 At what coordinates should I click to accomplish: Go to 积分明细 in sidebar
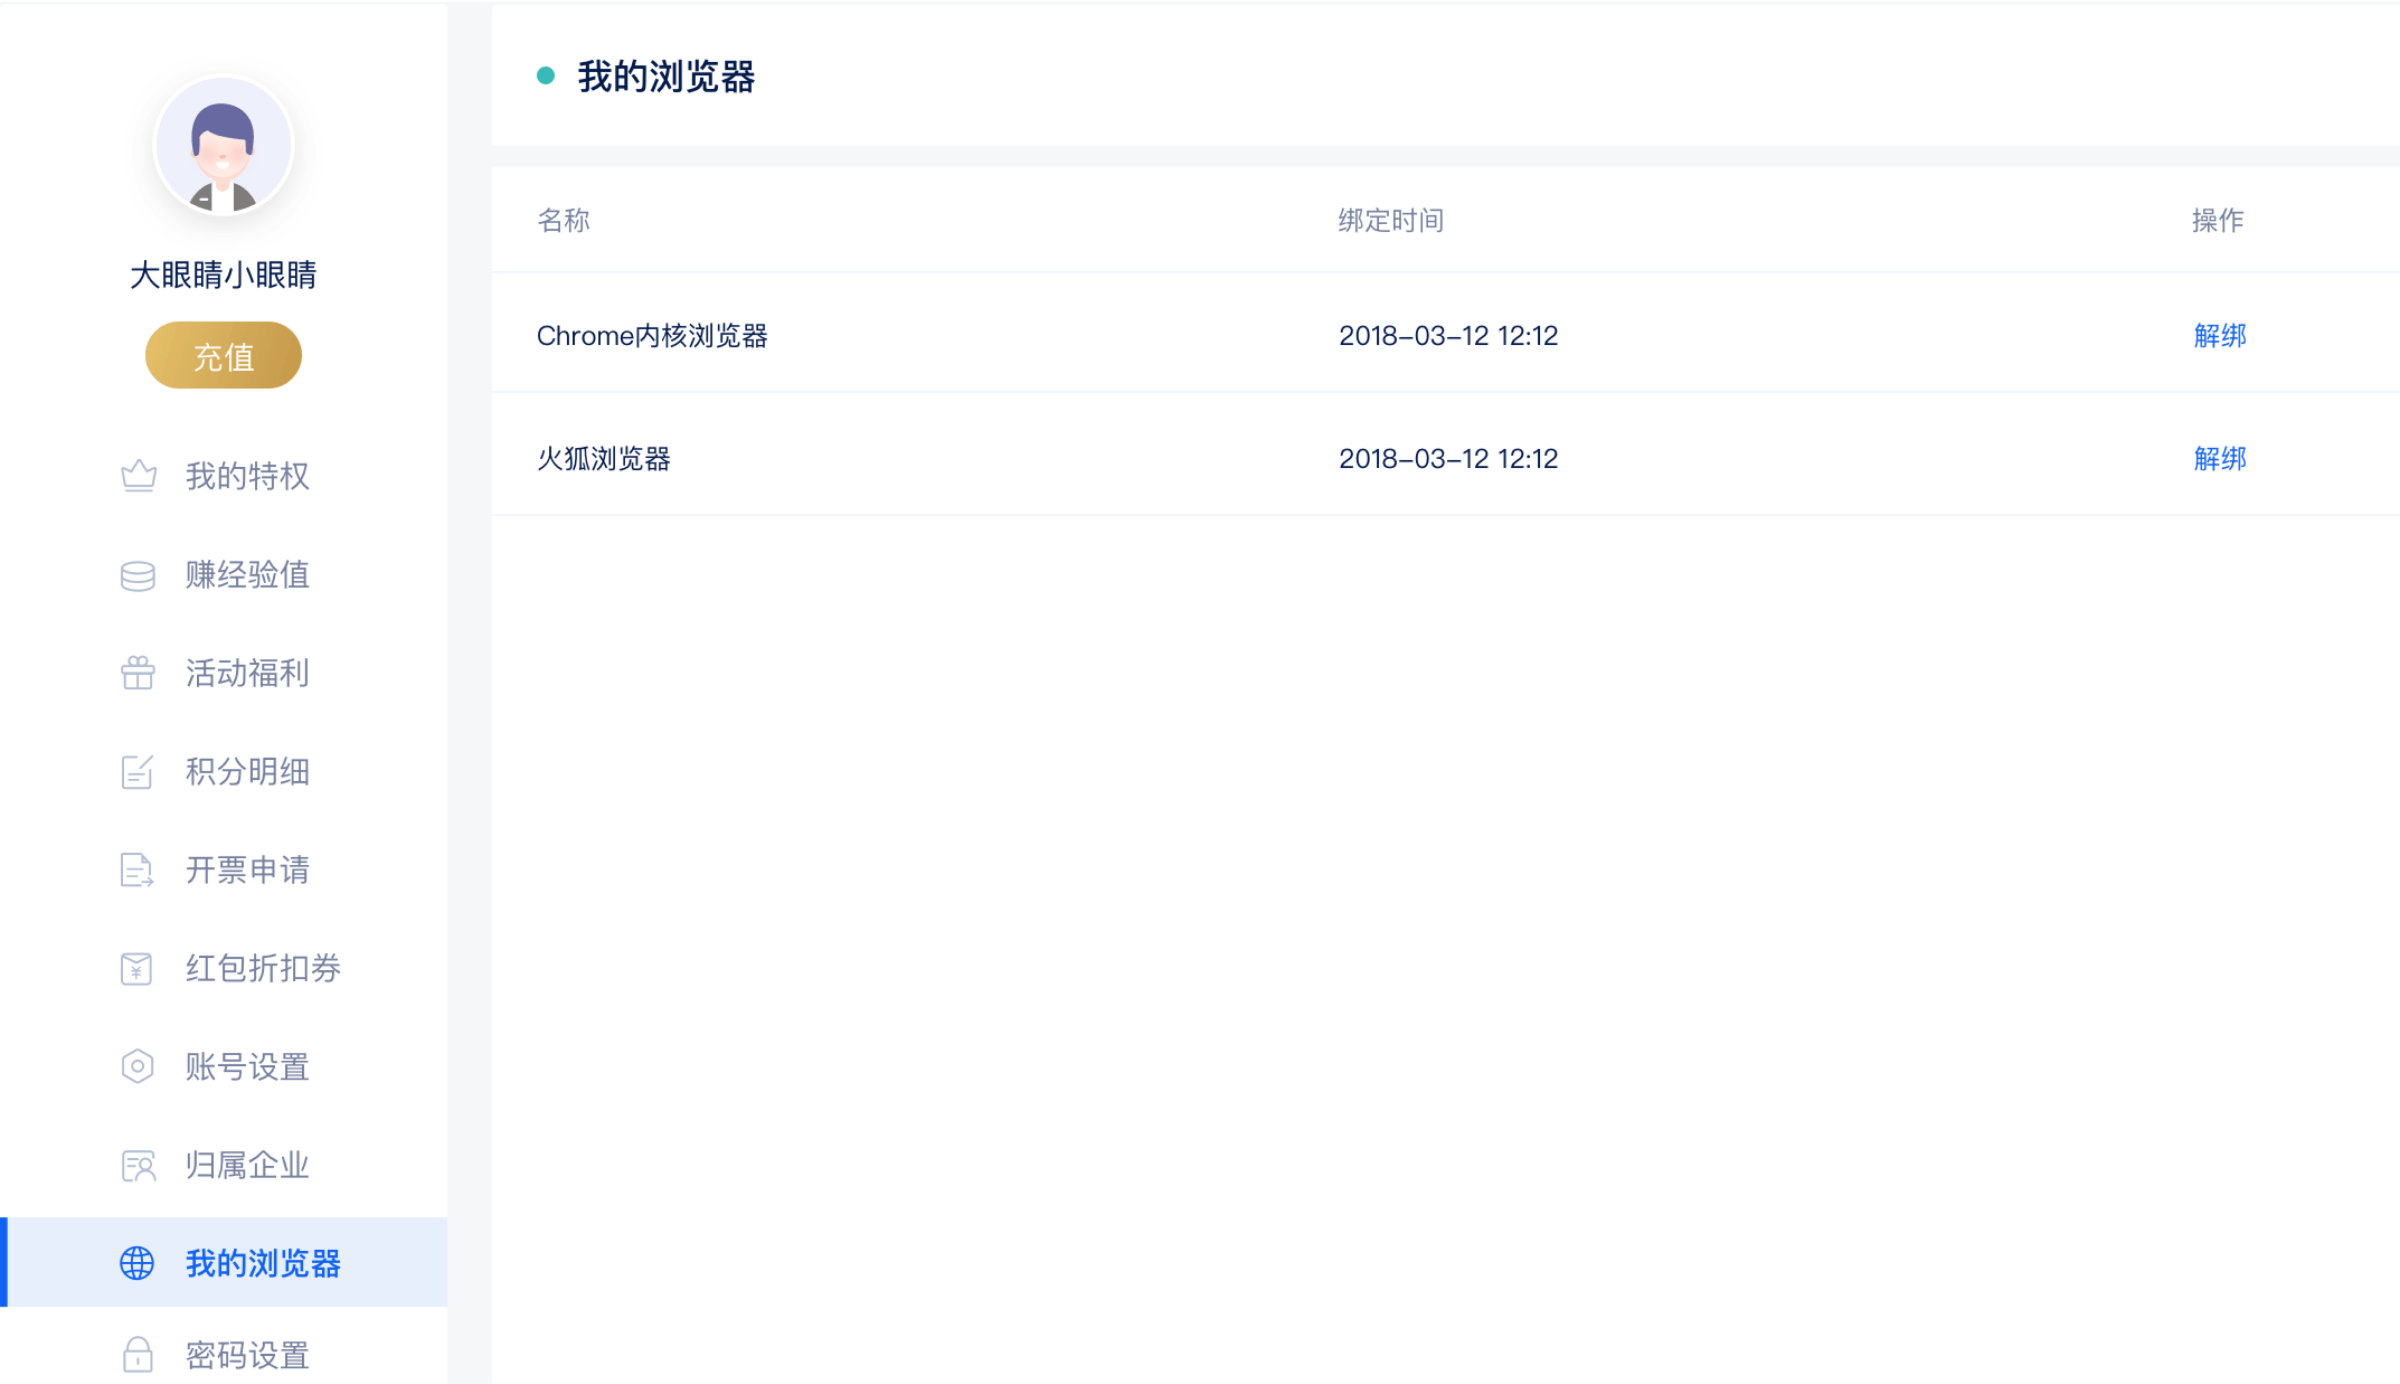pyautogui.click(x=247, y=772)
